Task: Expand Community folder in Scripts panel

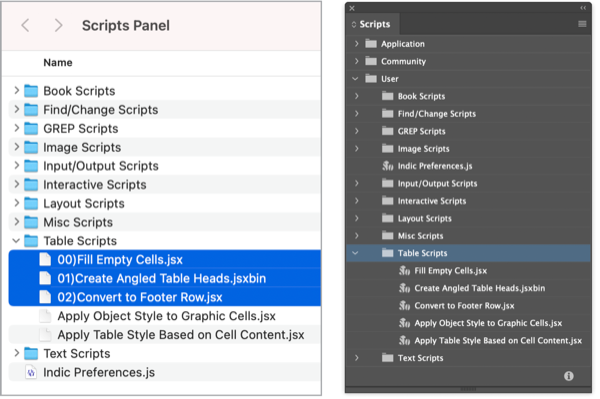Action: point(357,61)
